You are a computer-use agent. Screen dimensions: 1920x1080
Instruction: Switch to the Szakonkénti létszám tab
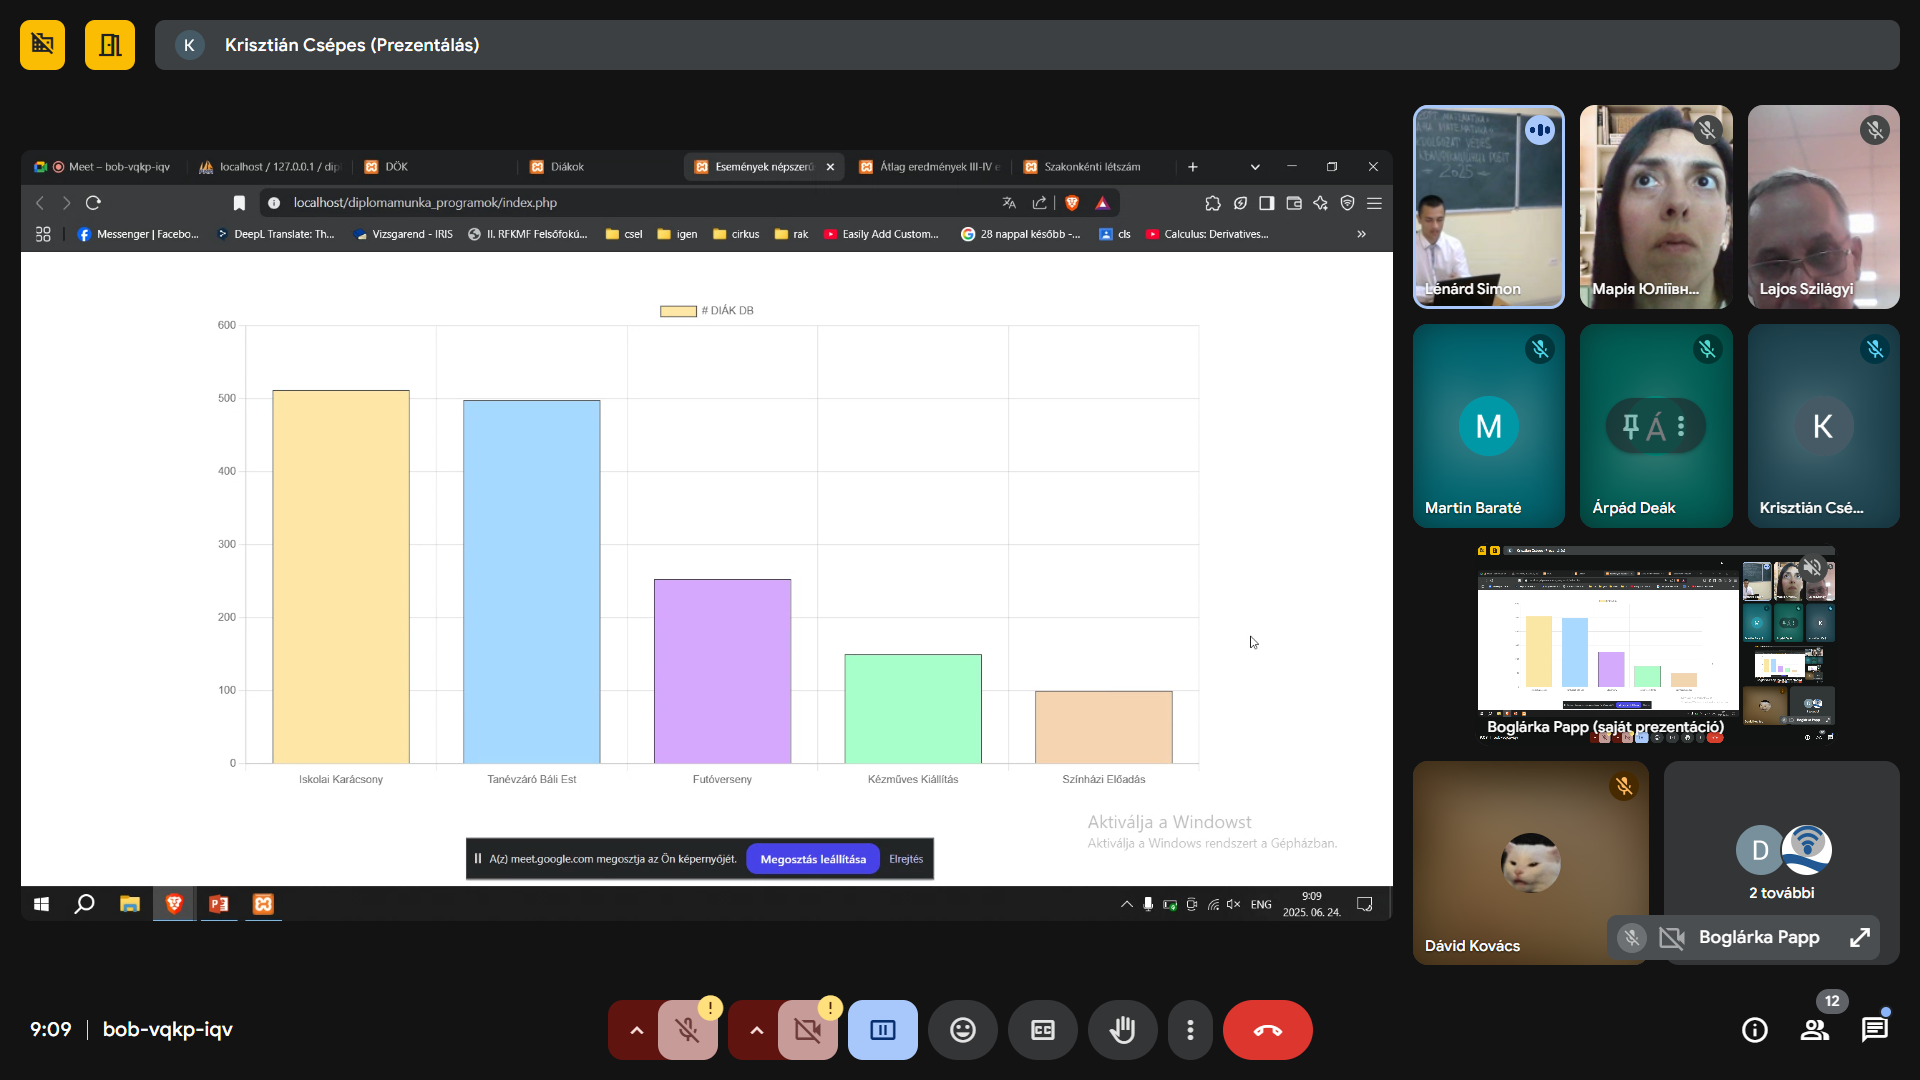pyautogui.click(x=1092, y=167)
